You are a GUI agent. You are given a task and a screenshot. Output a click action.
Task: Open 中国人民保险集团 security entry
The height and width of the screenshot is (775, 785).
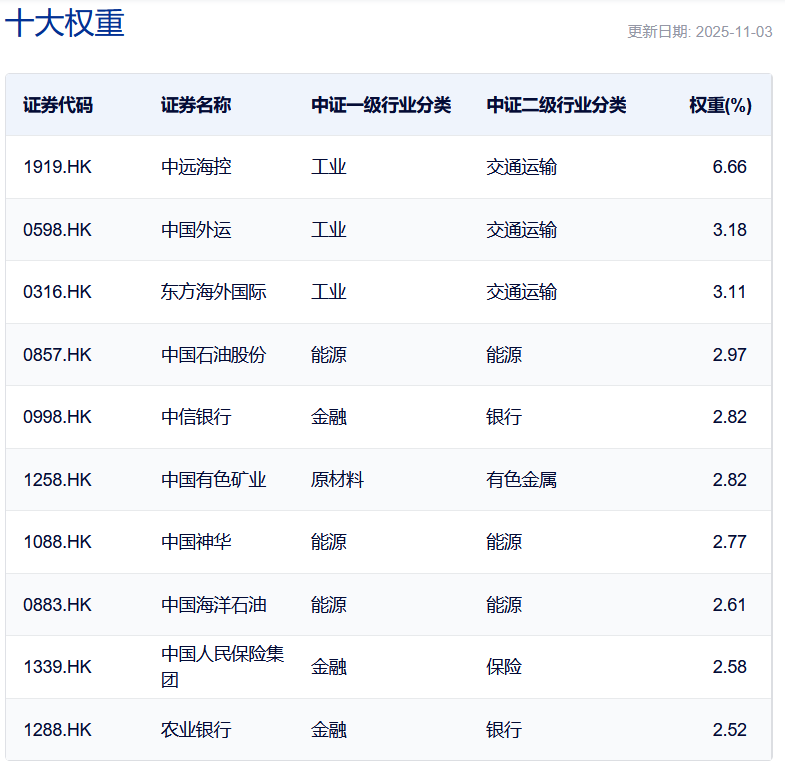(222, 666)
